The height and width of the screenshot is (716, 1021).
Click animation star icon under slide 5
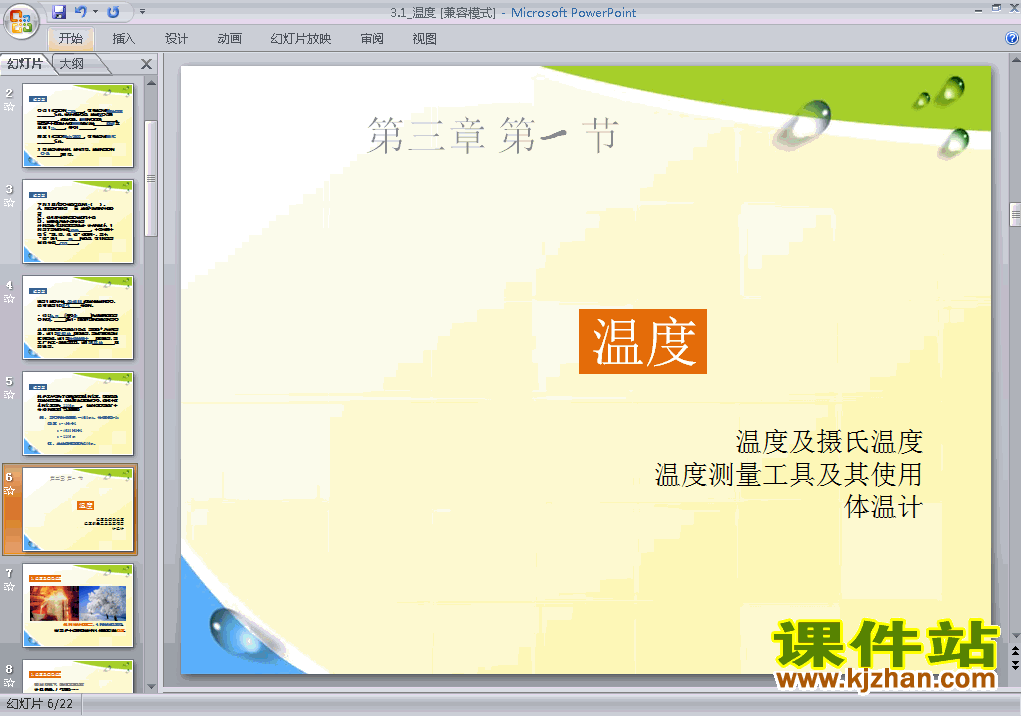[9, 394]
